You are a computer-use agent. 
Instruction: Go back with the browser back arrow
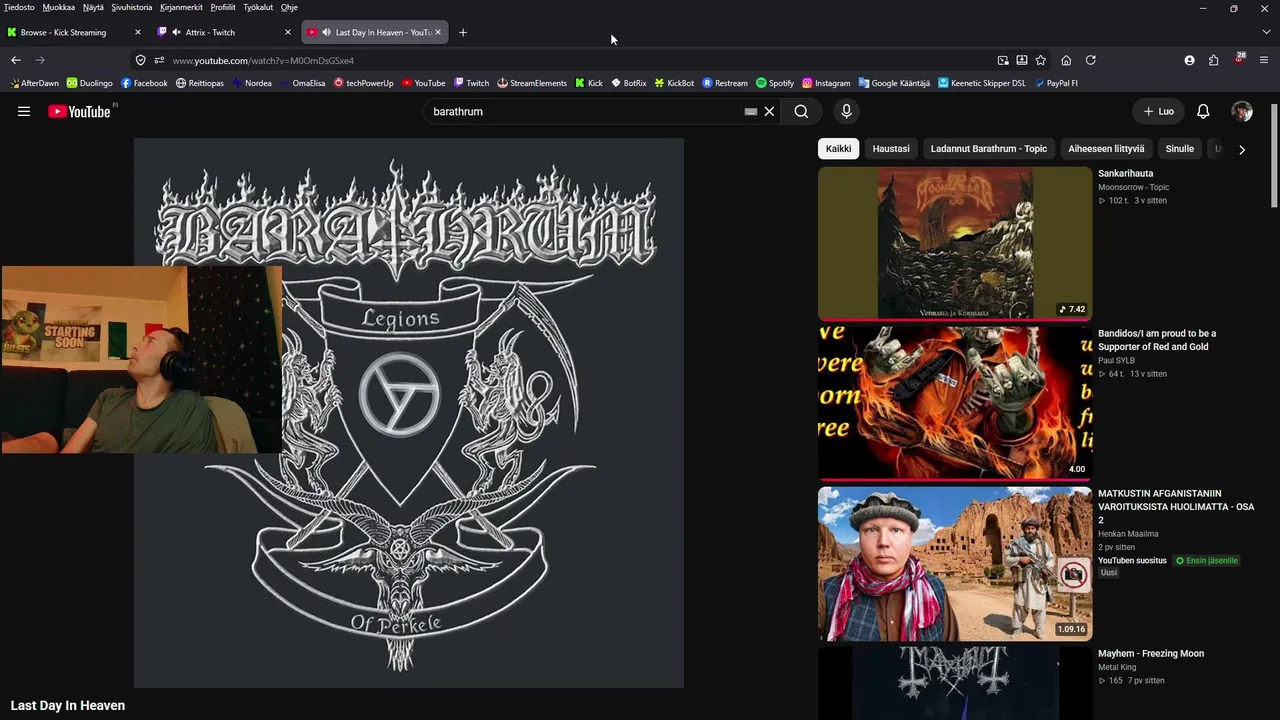coord(16,60)
